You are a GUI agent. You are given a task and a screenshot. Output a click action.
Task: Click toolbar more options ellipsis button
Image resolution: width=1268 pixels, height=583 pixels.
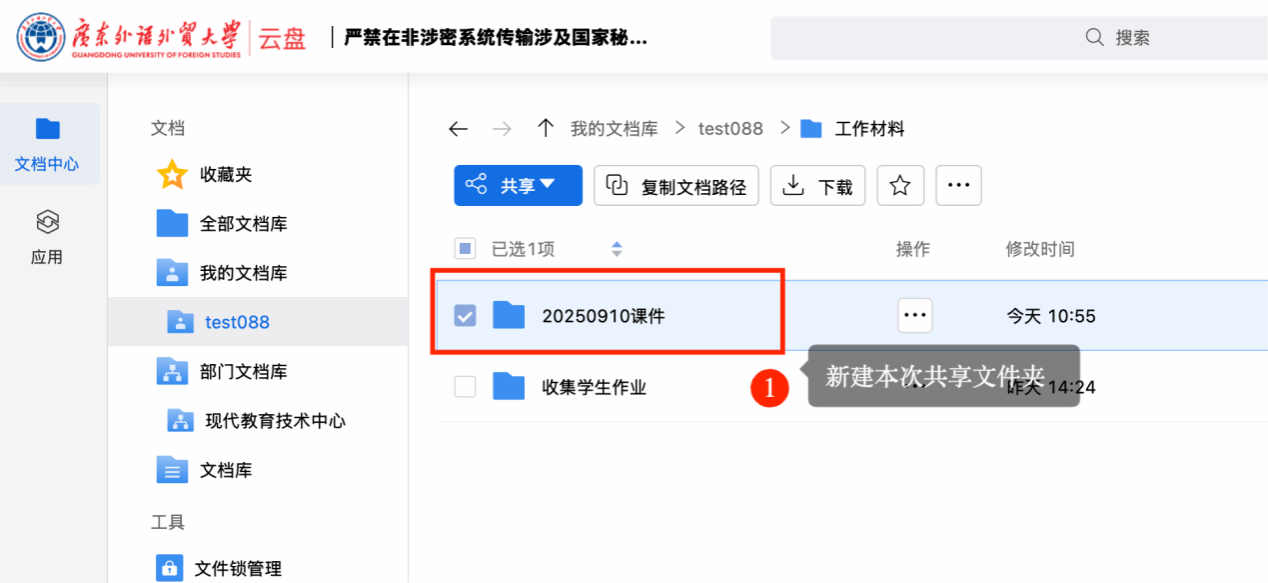tap(958, 185)
